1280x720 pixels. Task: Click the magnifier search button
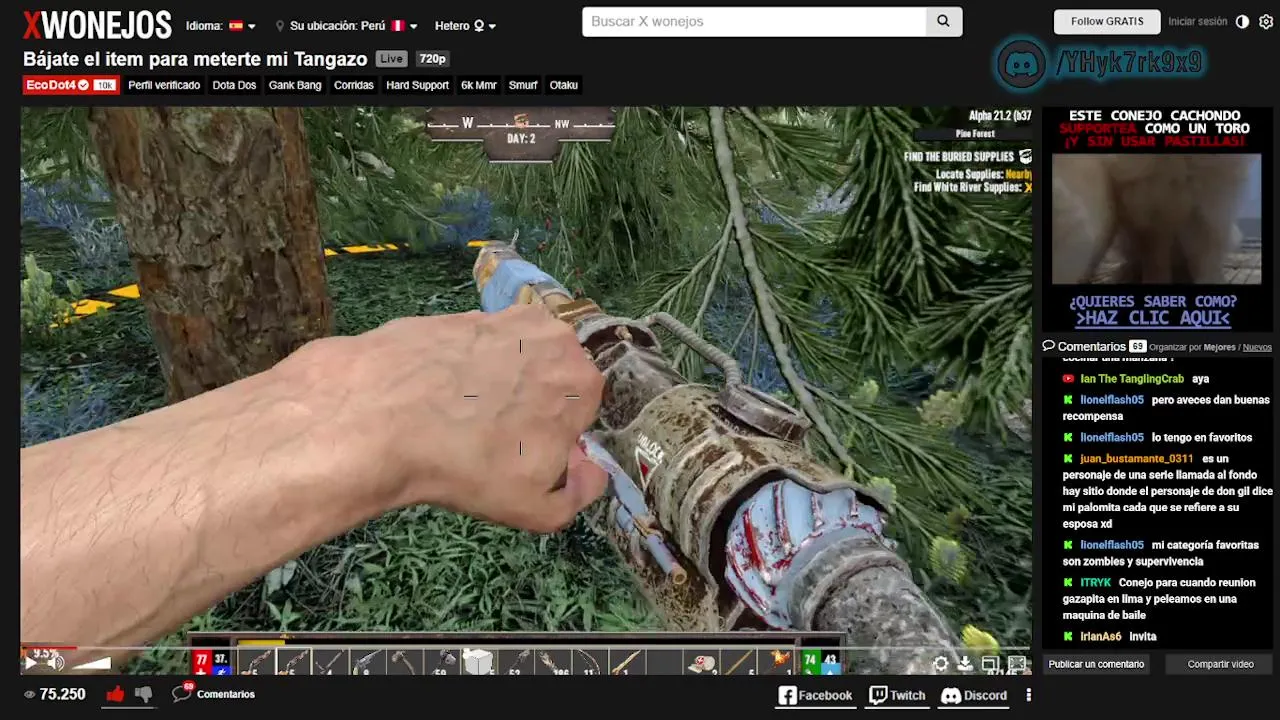pos(944,21)
